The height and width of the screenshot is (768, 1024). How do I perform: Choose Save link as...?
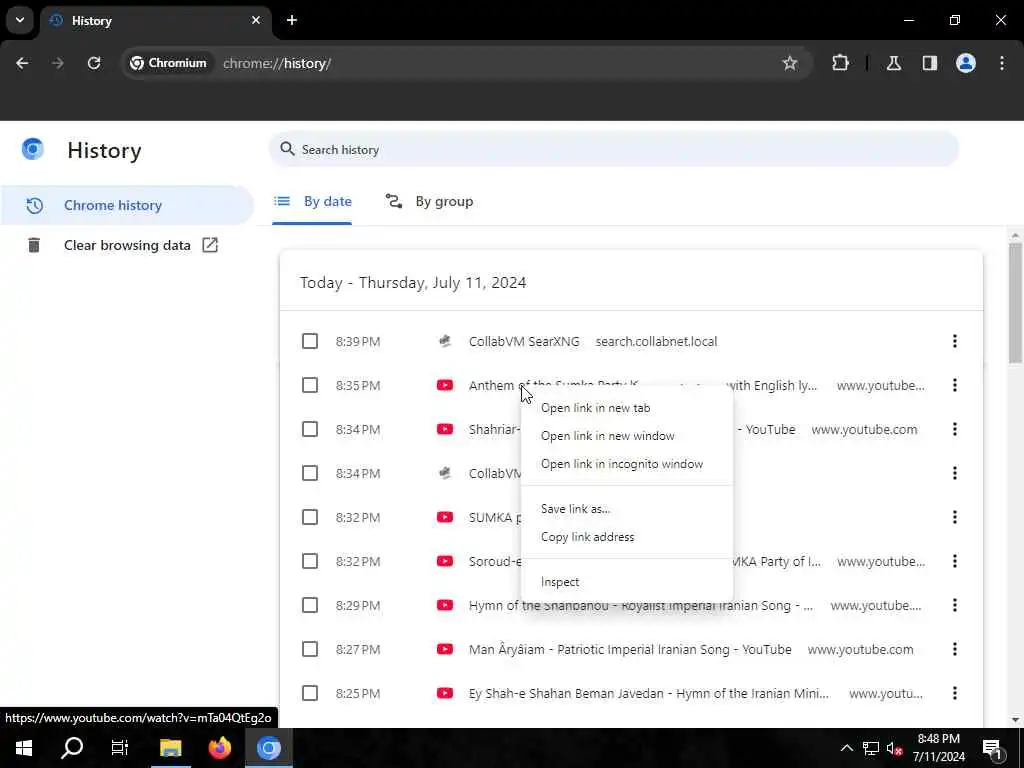coord(627,509)
